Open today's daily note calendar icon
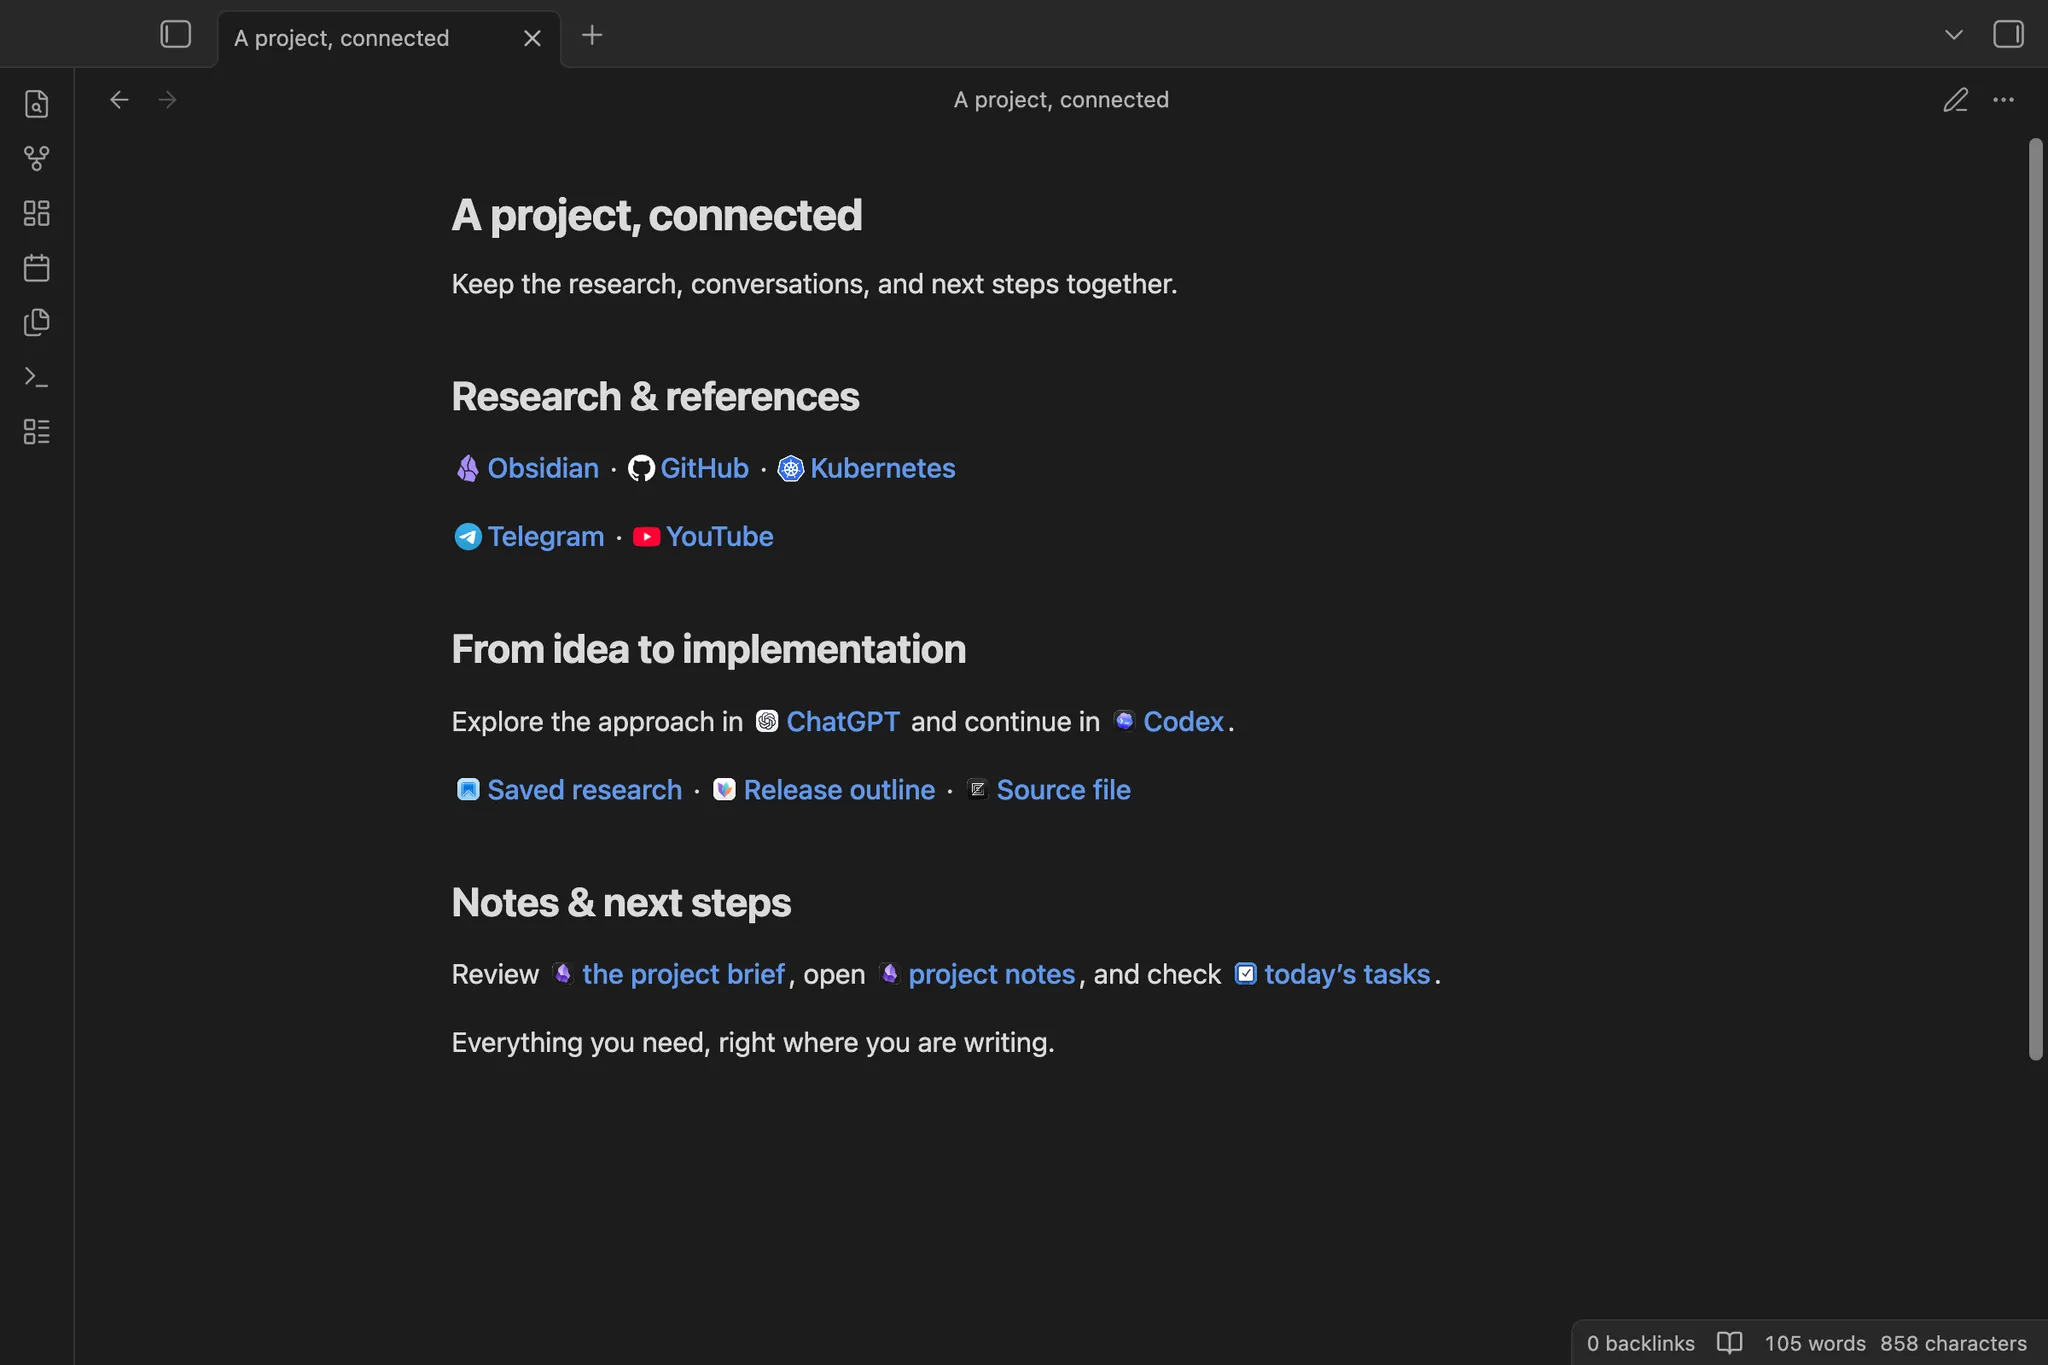This screenshot has width=2048, height=1365. click(37, 268)
